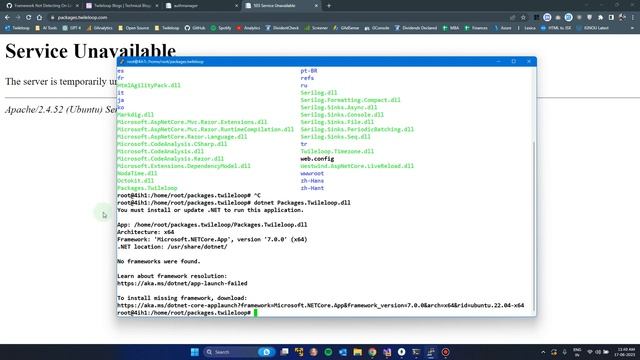Viewport: 640px width, 360px height.
Task: Open the Windows Start menu
Action: point(195,352)
